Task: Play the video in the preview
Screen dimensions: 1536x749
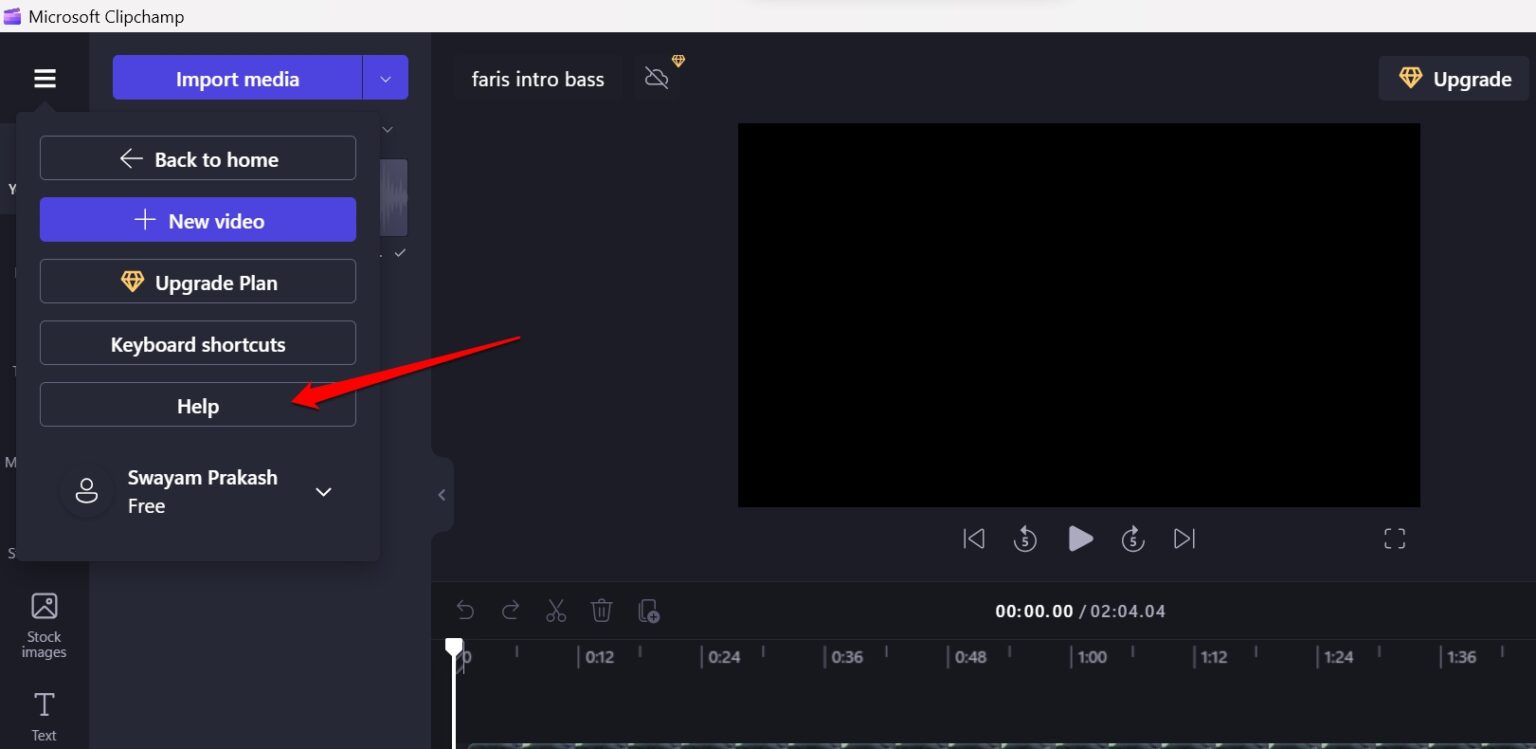Action: tap(1080, 538)
